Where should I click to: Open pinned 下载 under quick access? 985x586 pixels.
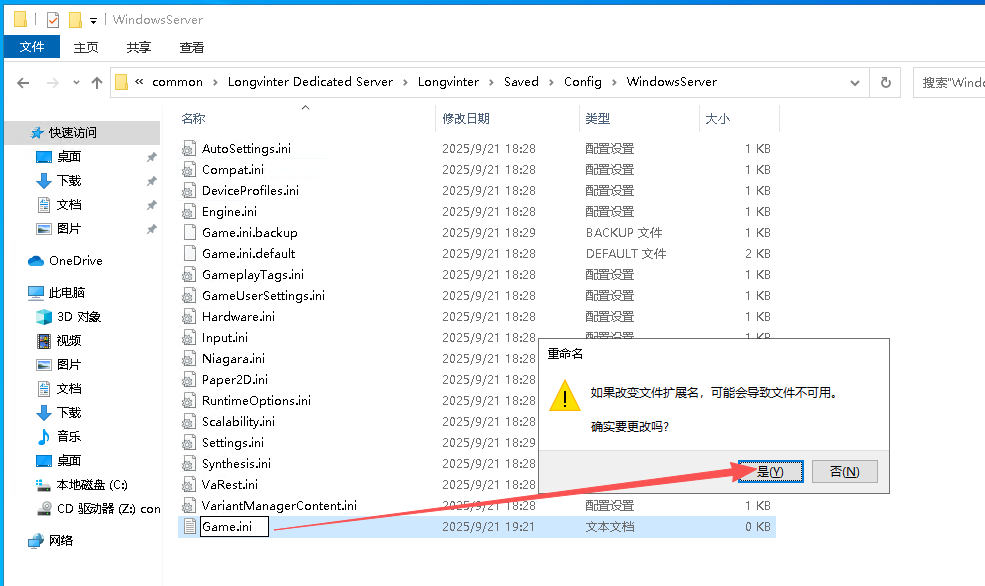click(x=69, y=181)
